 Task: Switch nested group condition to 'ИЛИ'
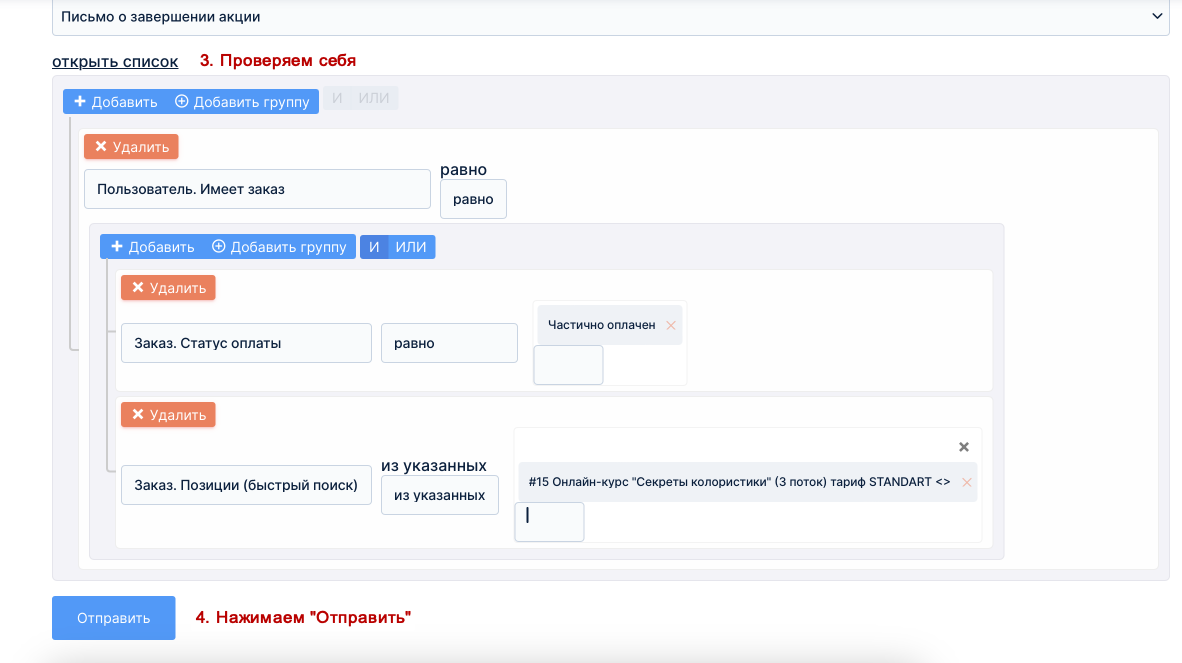pyautogui.click(x=411, y=247)
